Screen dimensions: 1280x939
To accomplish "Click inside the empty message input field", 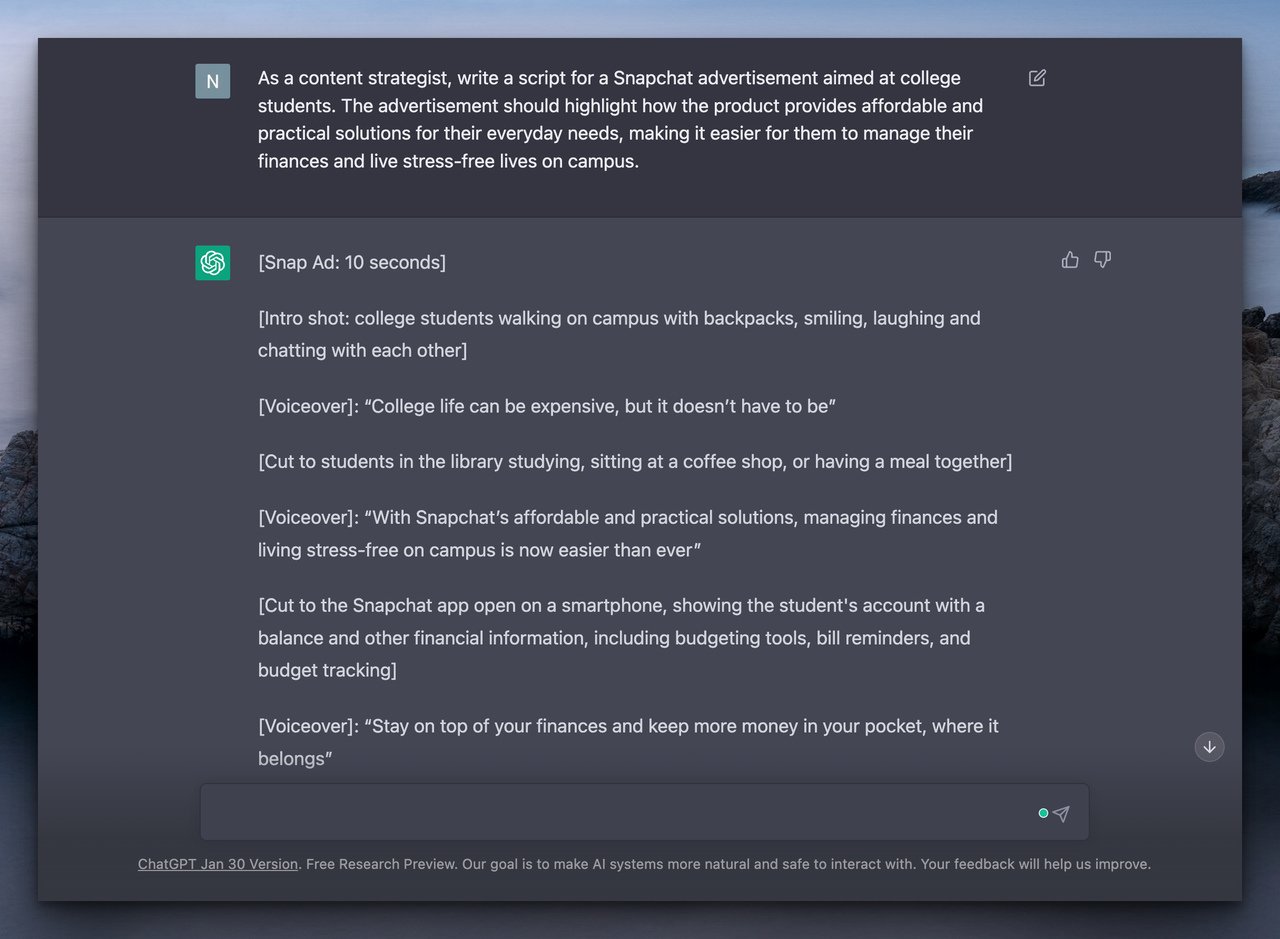I will point(600,812).
